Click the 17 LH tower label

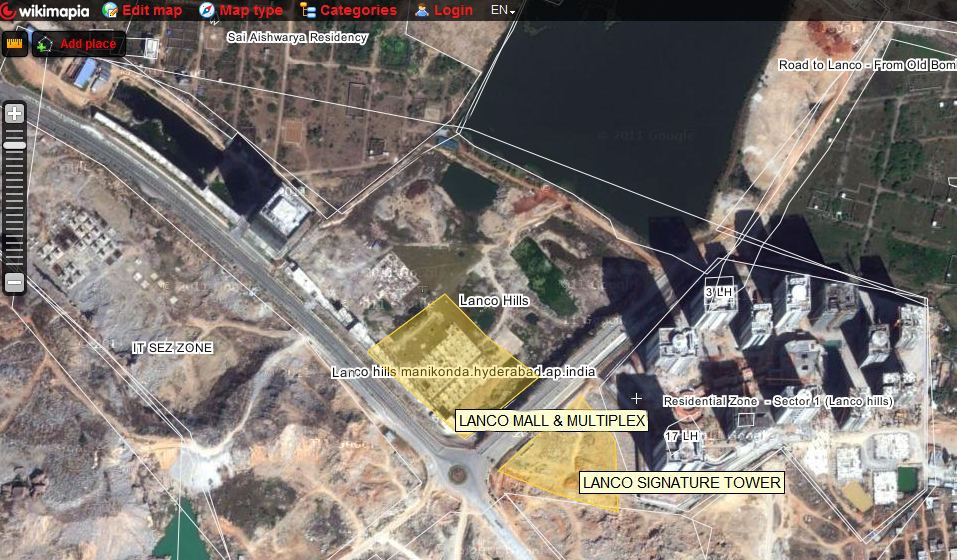(681, 436)
